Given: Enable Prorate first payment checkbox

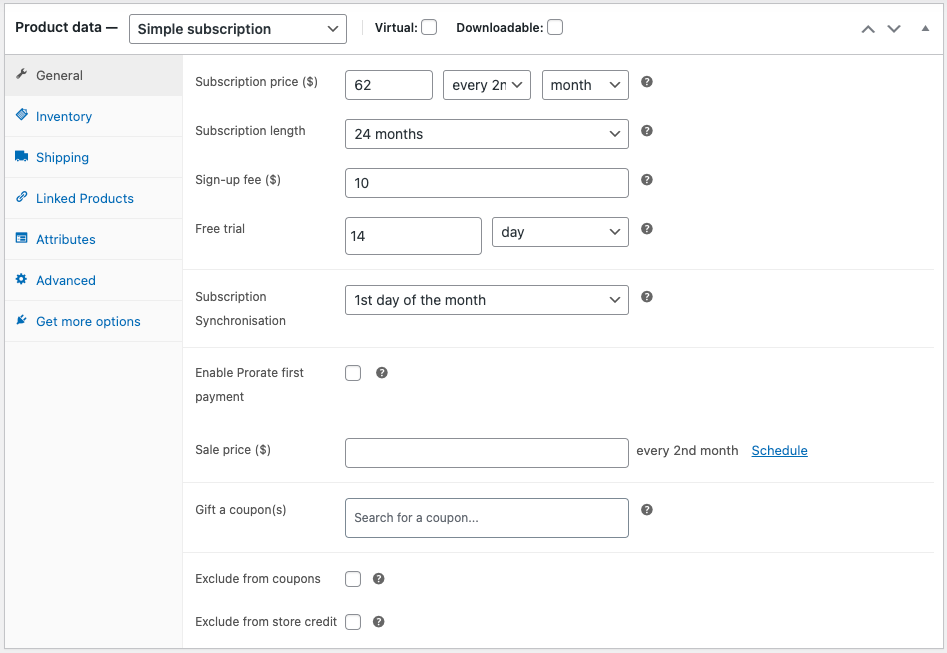Looking at the screenshot, I should pos(353,373).
